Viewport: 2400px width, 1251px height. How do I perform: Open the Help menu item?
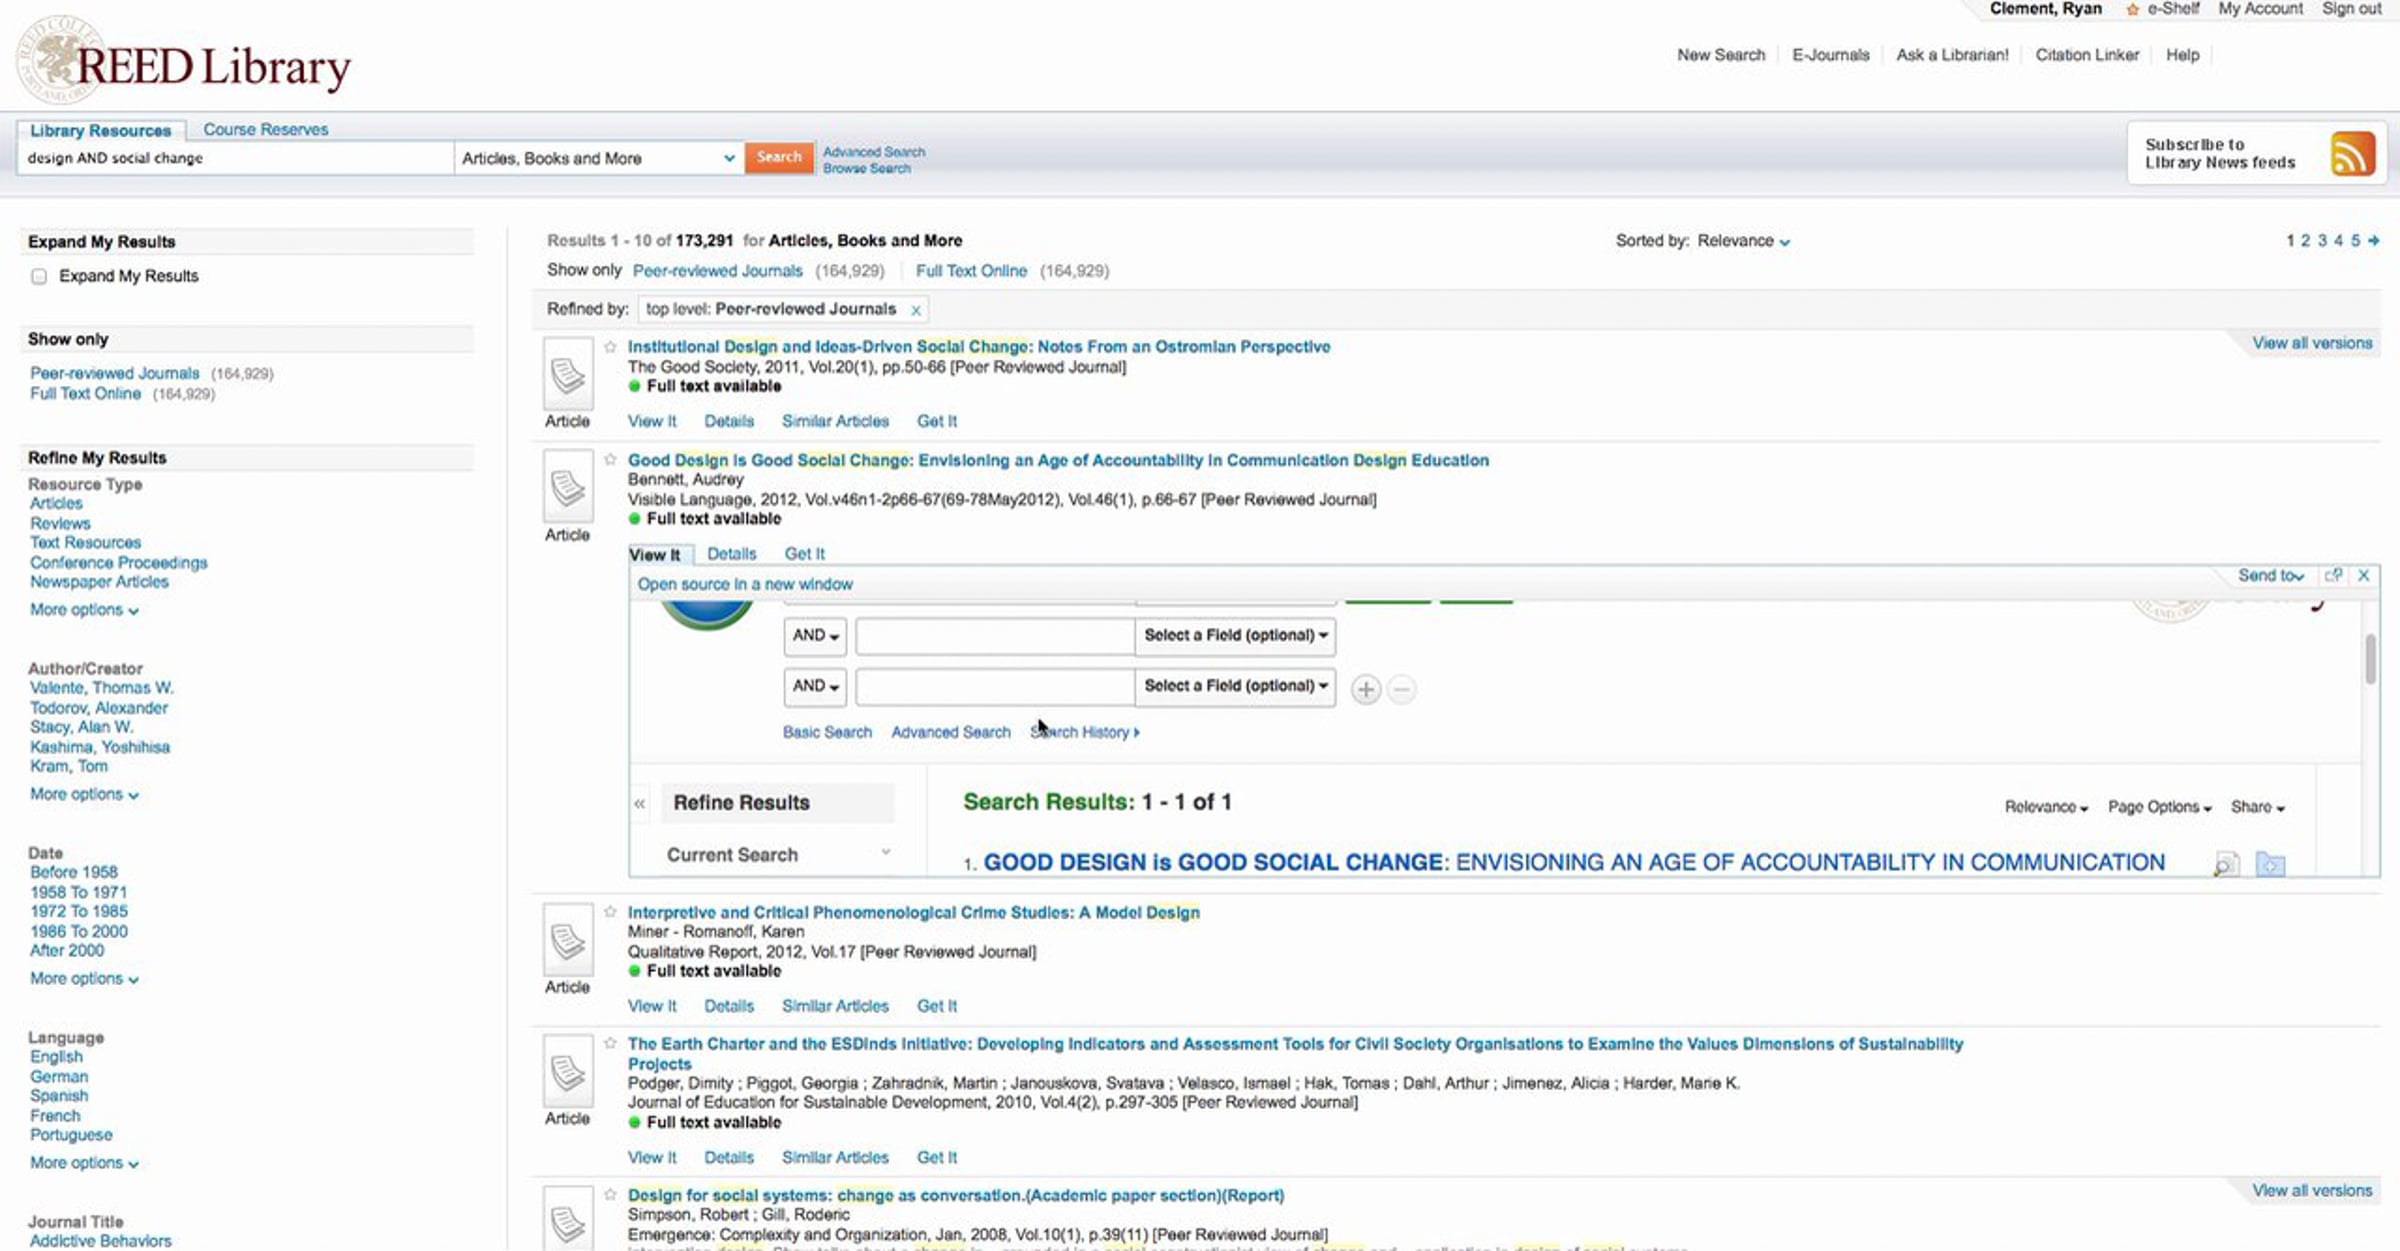2183,55
